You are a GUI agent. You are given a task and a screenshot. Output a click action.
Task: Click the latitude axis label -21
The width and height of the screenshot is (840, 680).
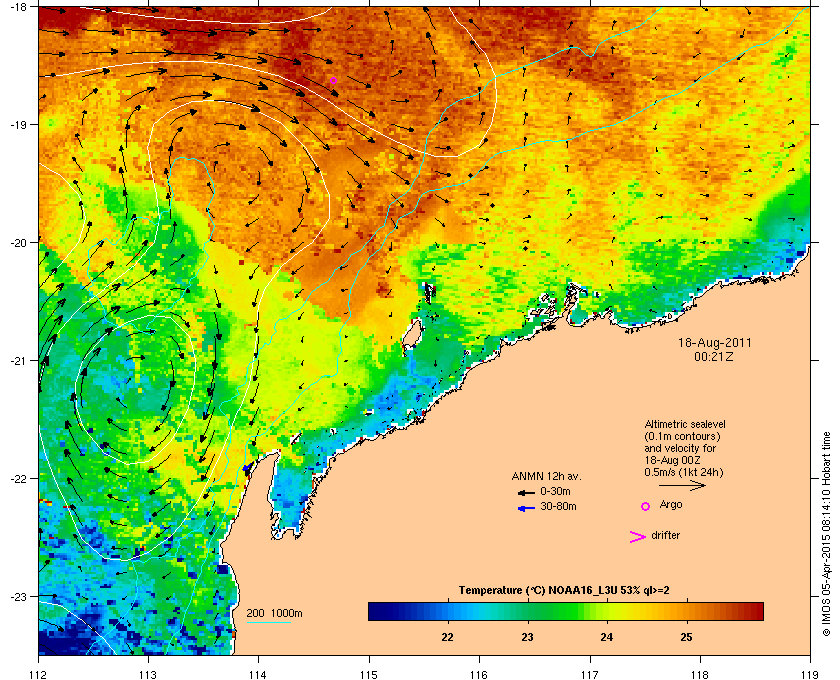click(18, 360)
